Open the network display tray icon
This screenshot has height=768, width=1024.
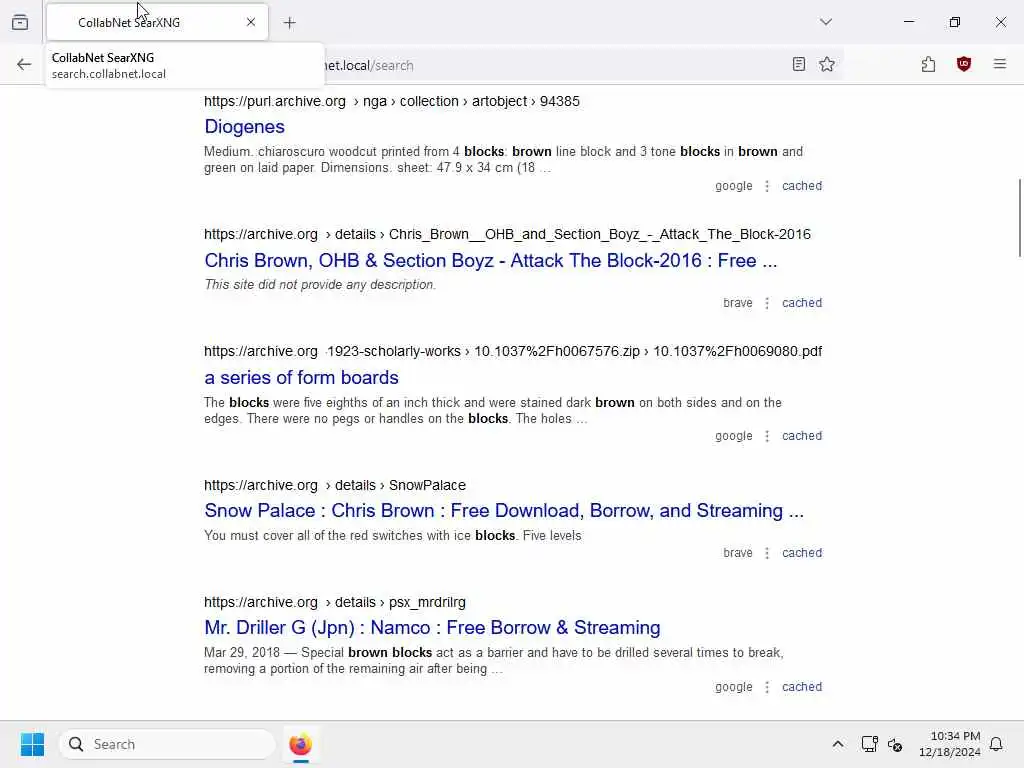click(869, 744)
